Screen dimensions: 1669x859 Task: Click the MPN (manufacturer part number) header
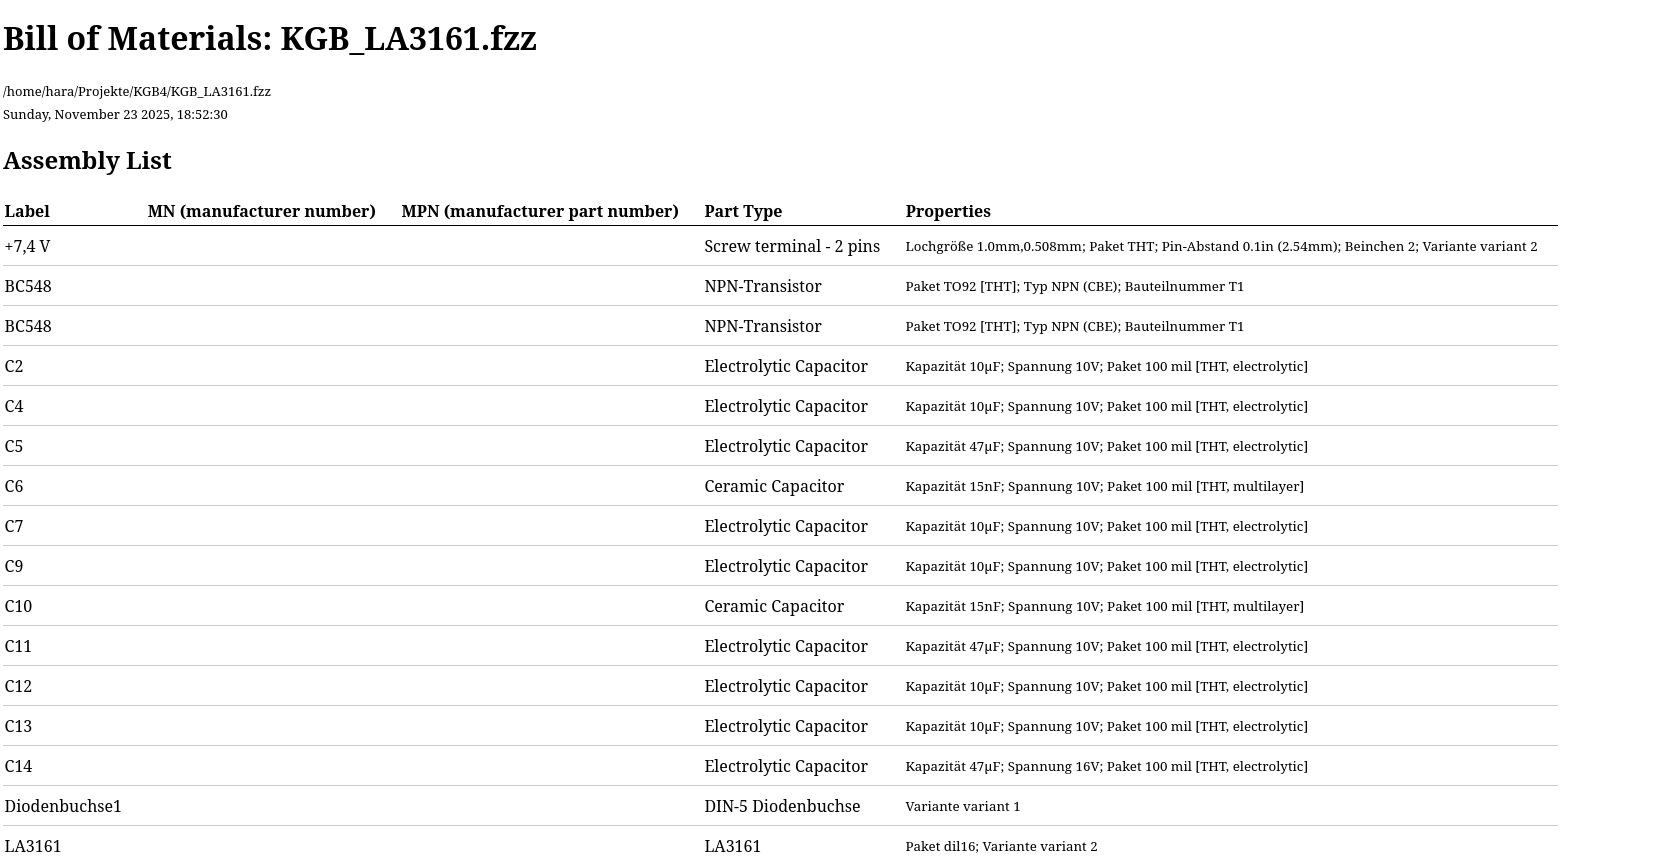point(539,212)
